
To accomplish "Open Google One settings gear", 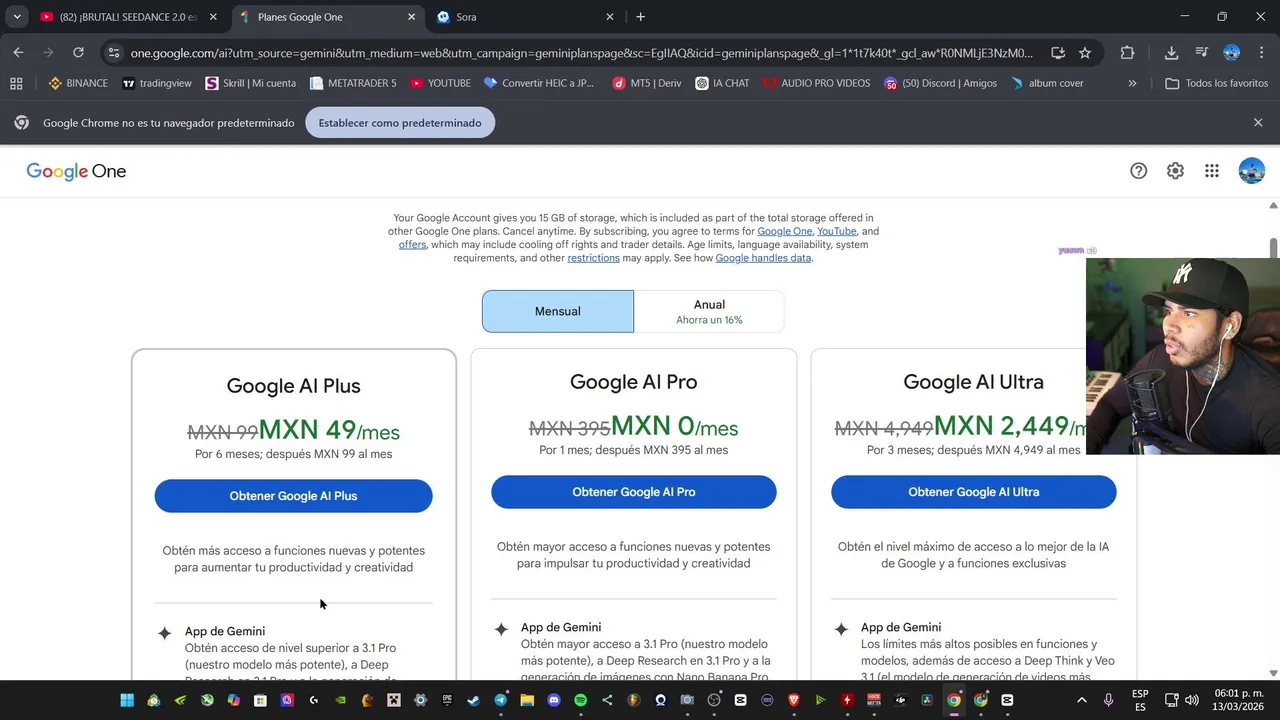I will [1175, 171].
